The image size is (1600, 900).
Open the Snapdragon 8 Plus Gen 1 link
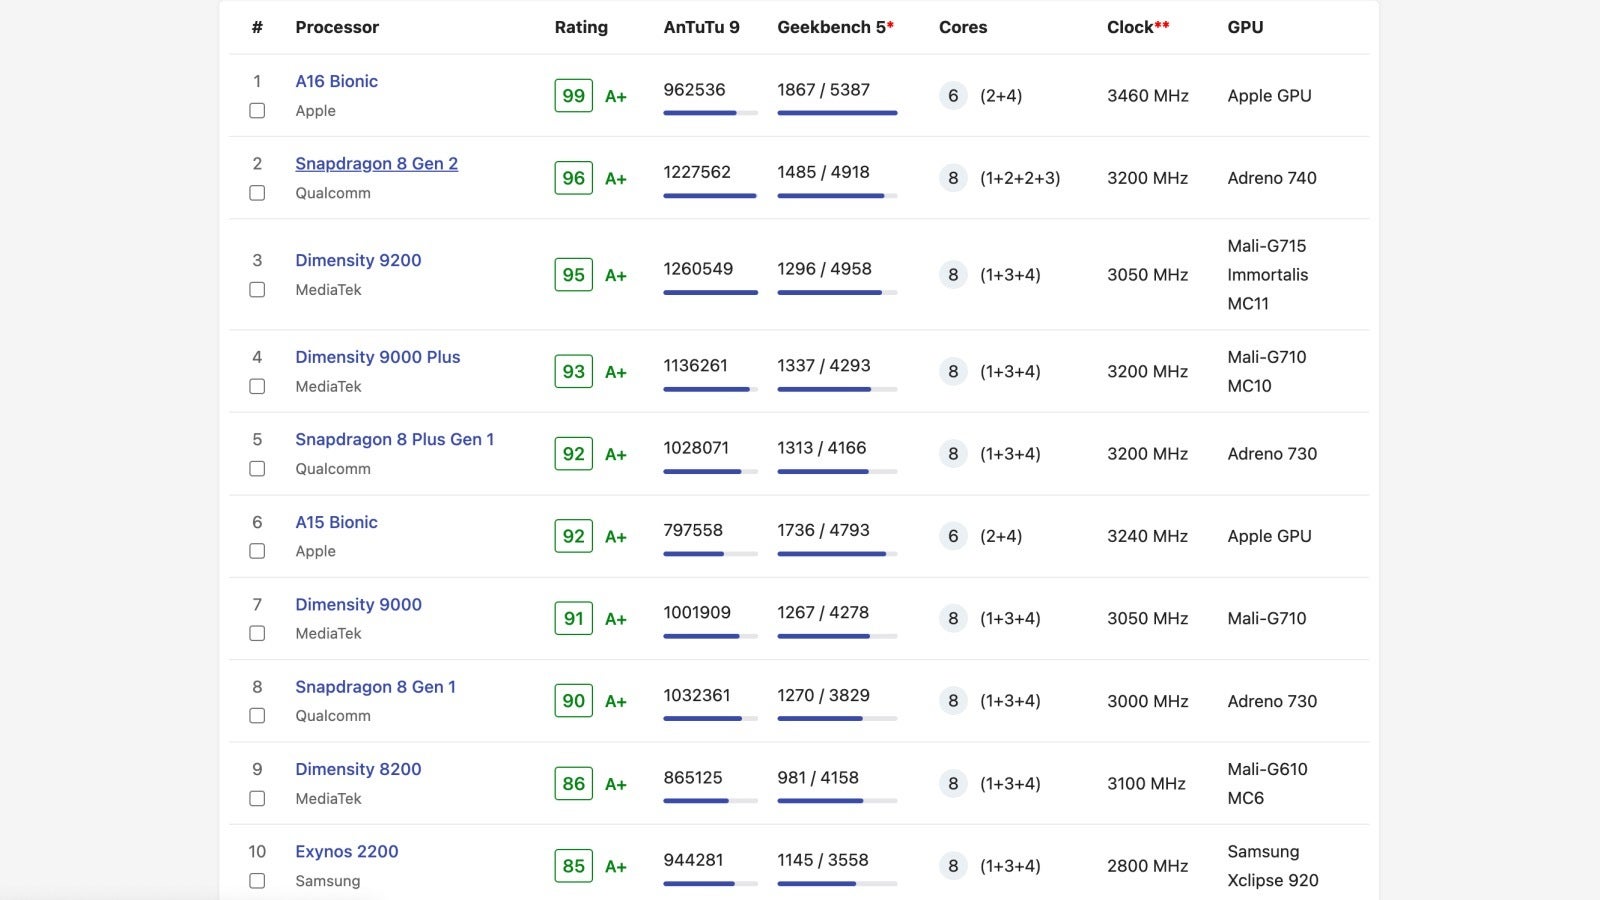pyautogui.click(x=394, y=439)
